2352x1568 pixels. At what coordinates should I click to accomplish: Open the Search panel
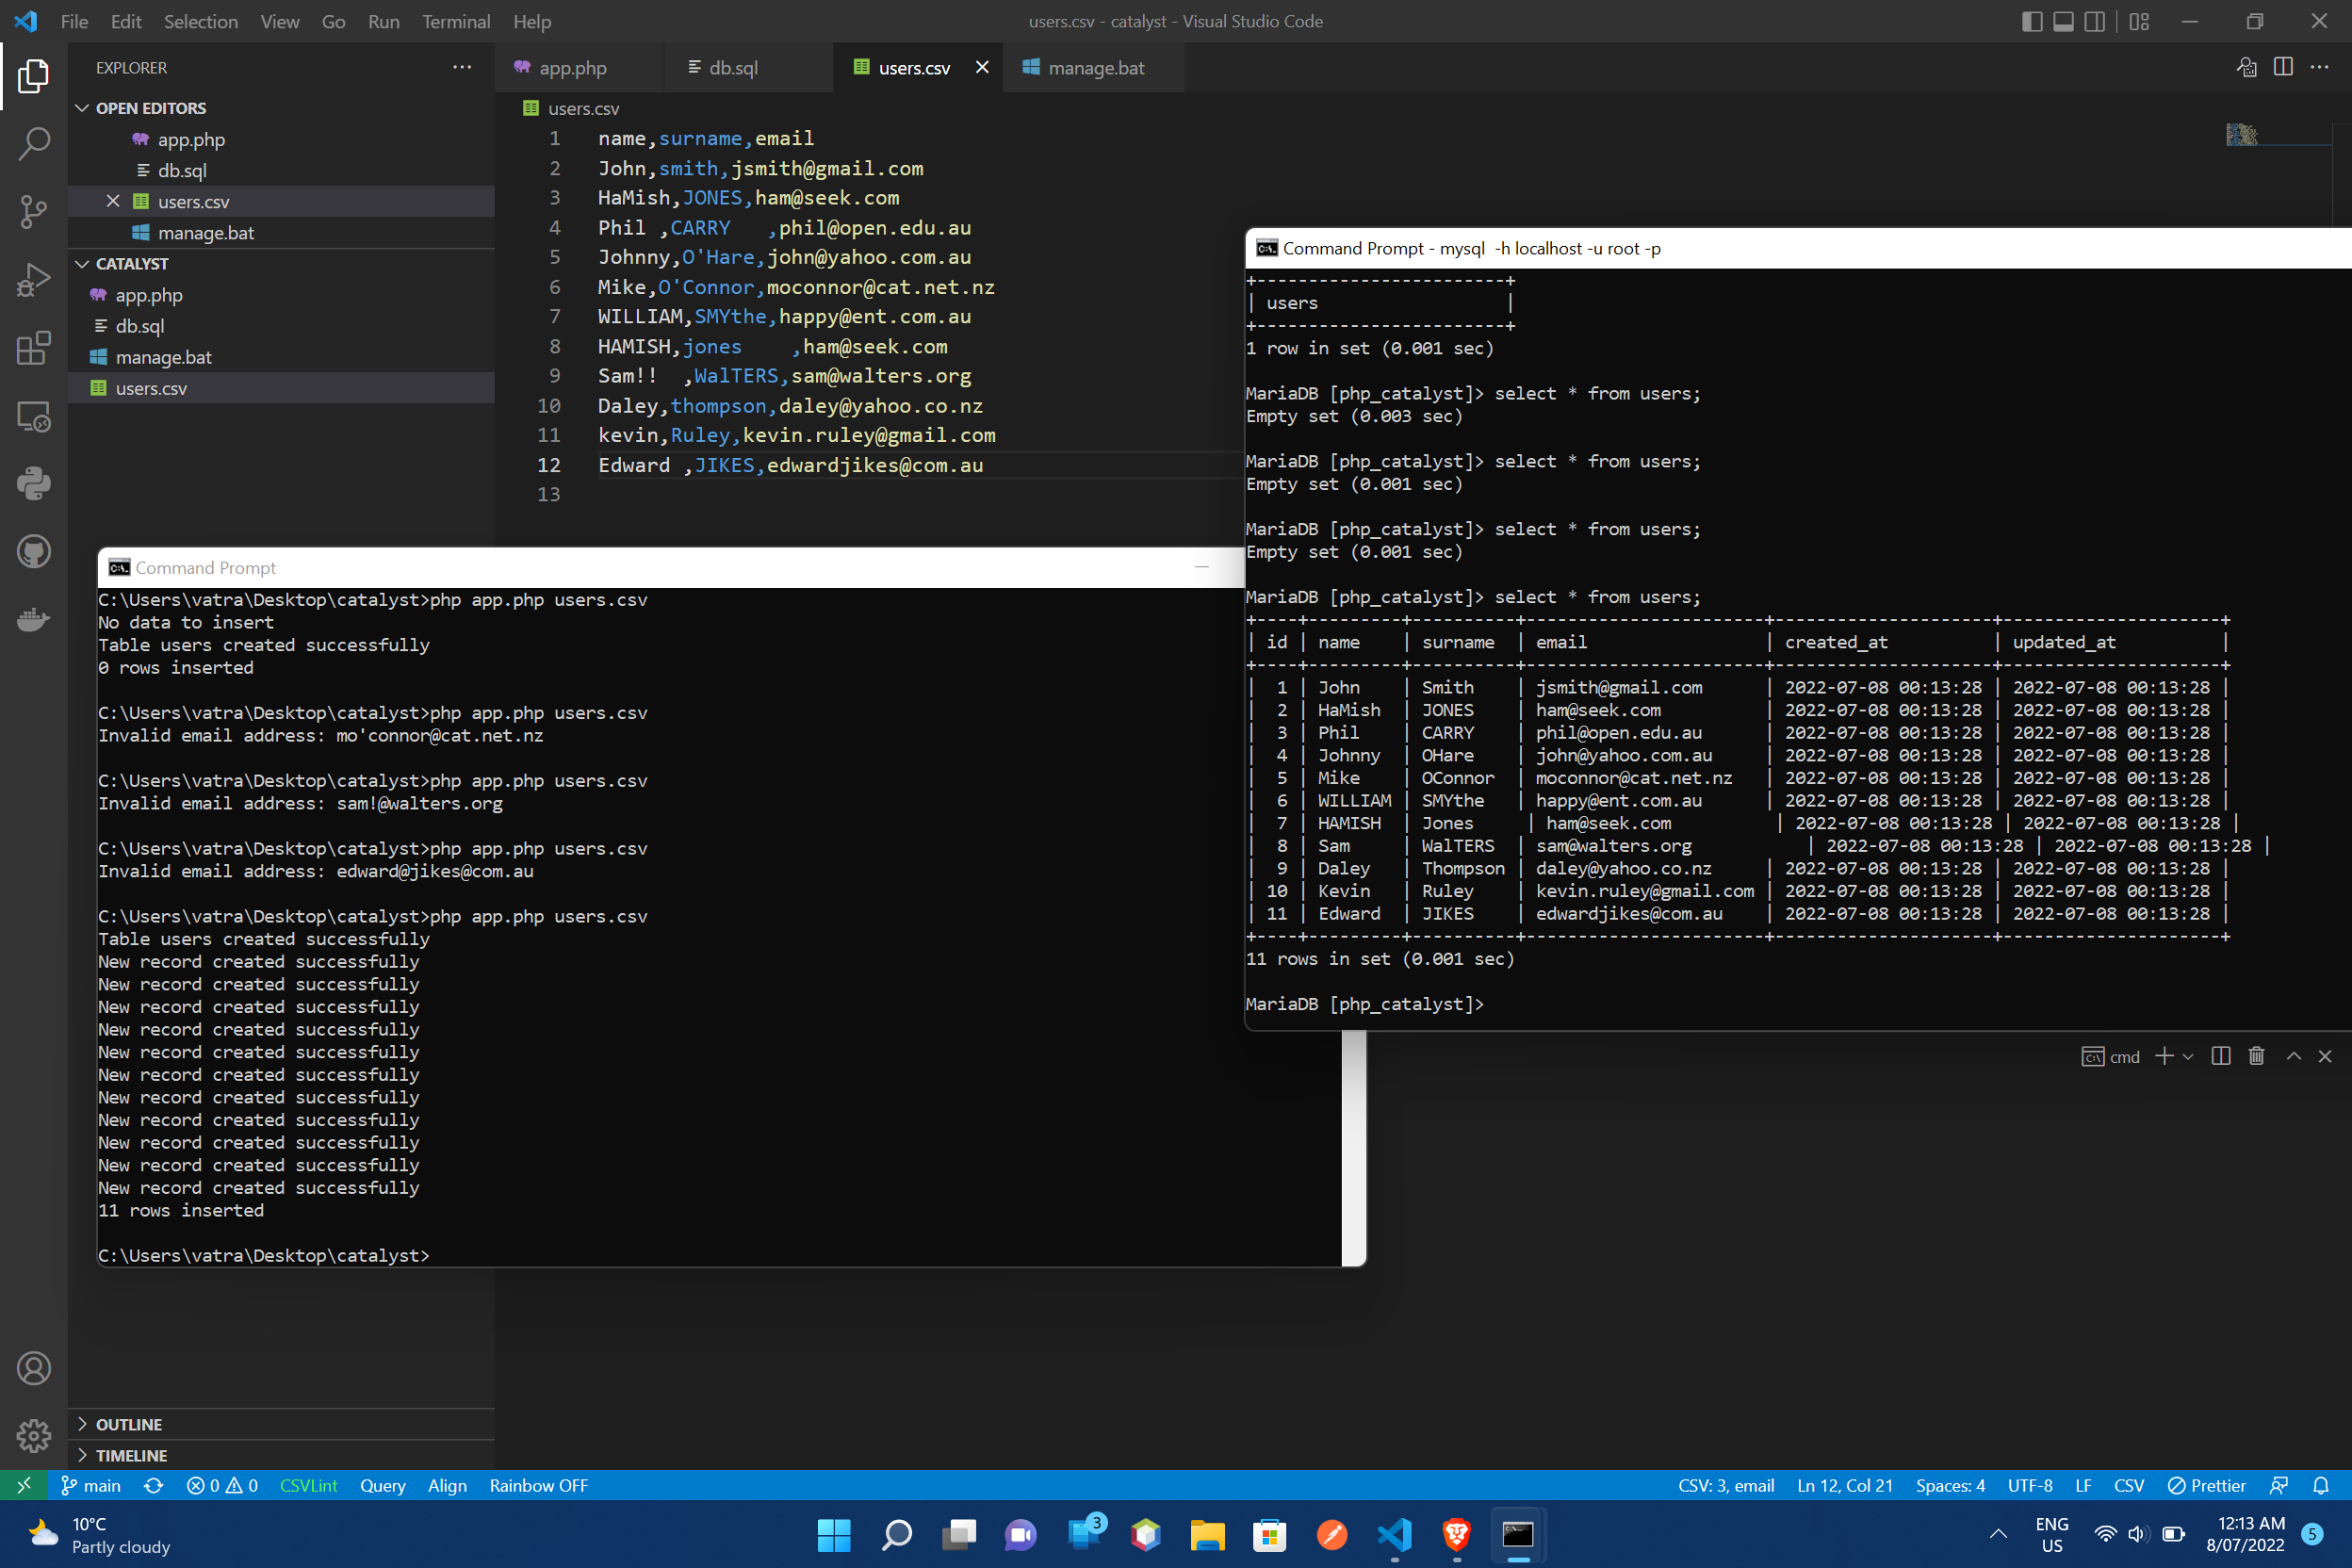[x=33, y=144]
